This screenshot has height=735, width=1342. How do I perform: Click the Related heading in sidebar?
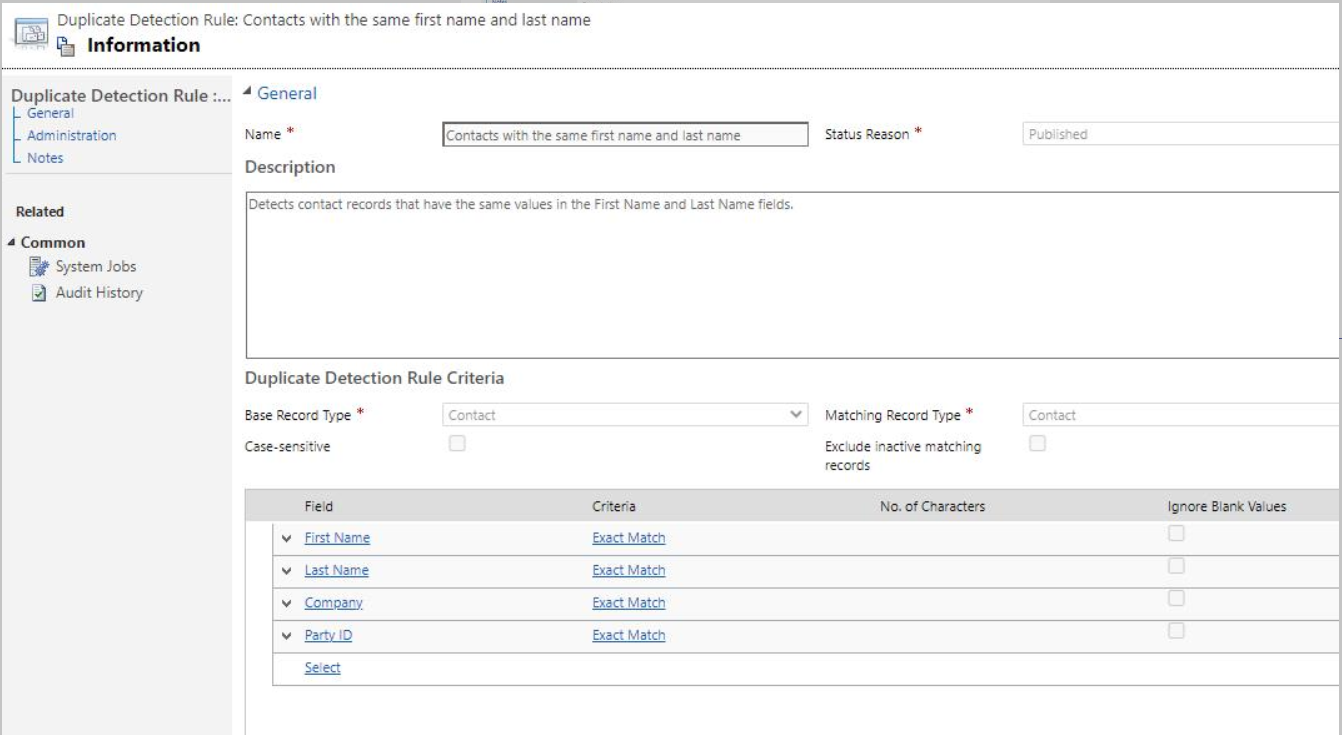click(40, 212)
